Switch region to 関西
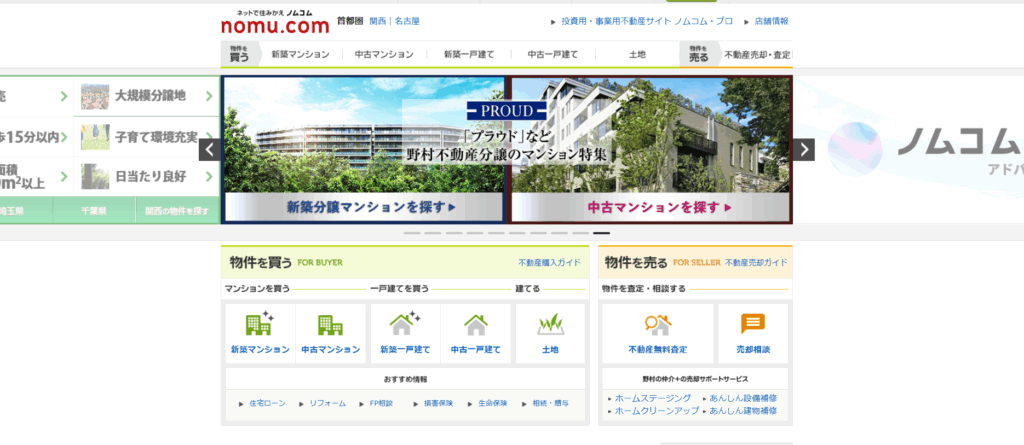This screenshot has width=1024, height=445. pos(378,21)
